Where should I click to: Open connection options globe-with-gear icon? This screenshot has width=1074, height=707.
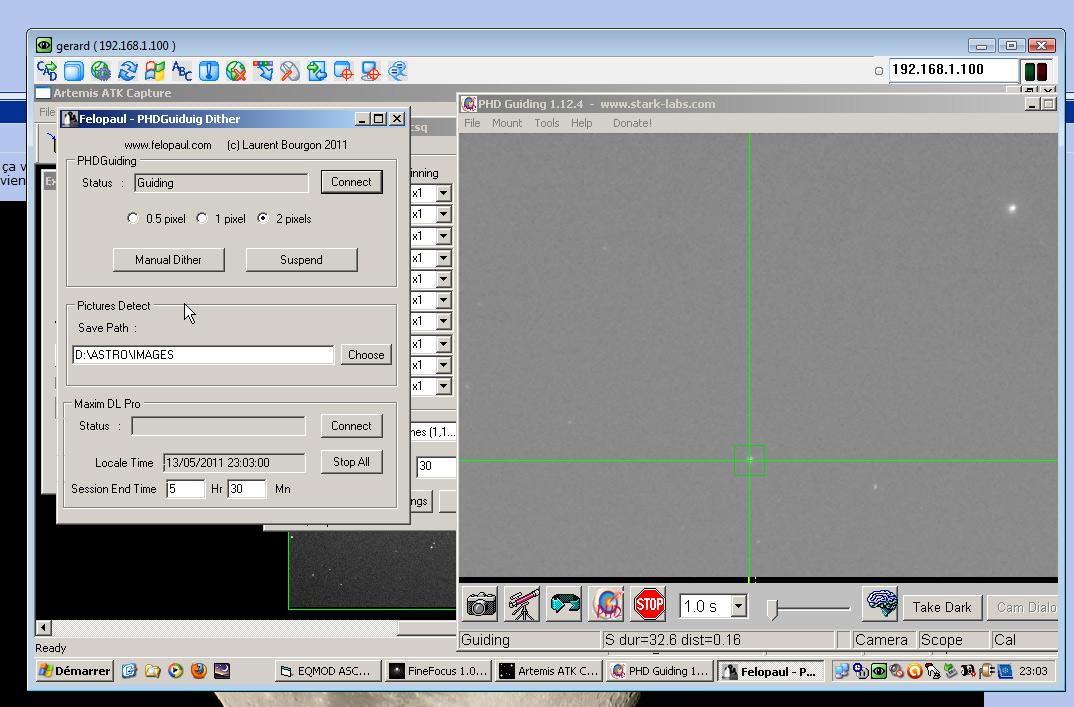click(101, 71)
